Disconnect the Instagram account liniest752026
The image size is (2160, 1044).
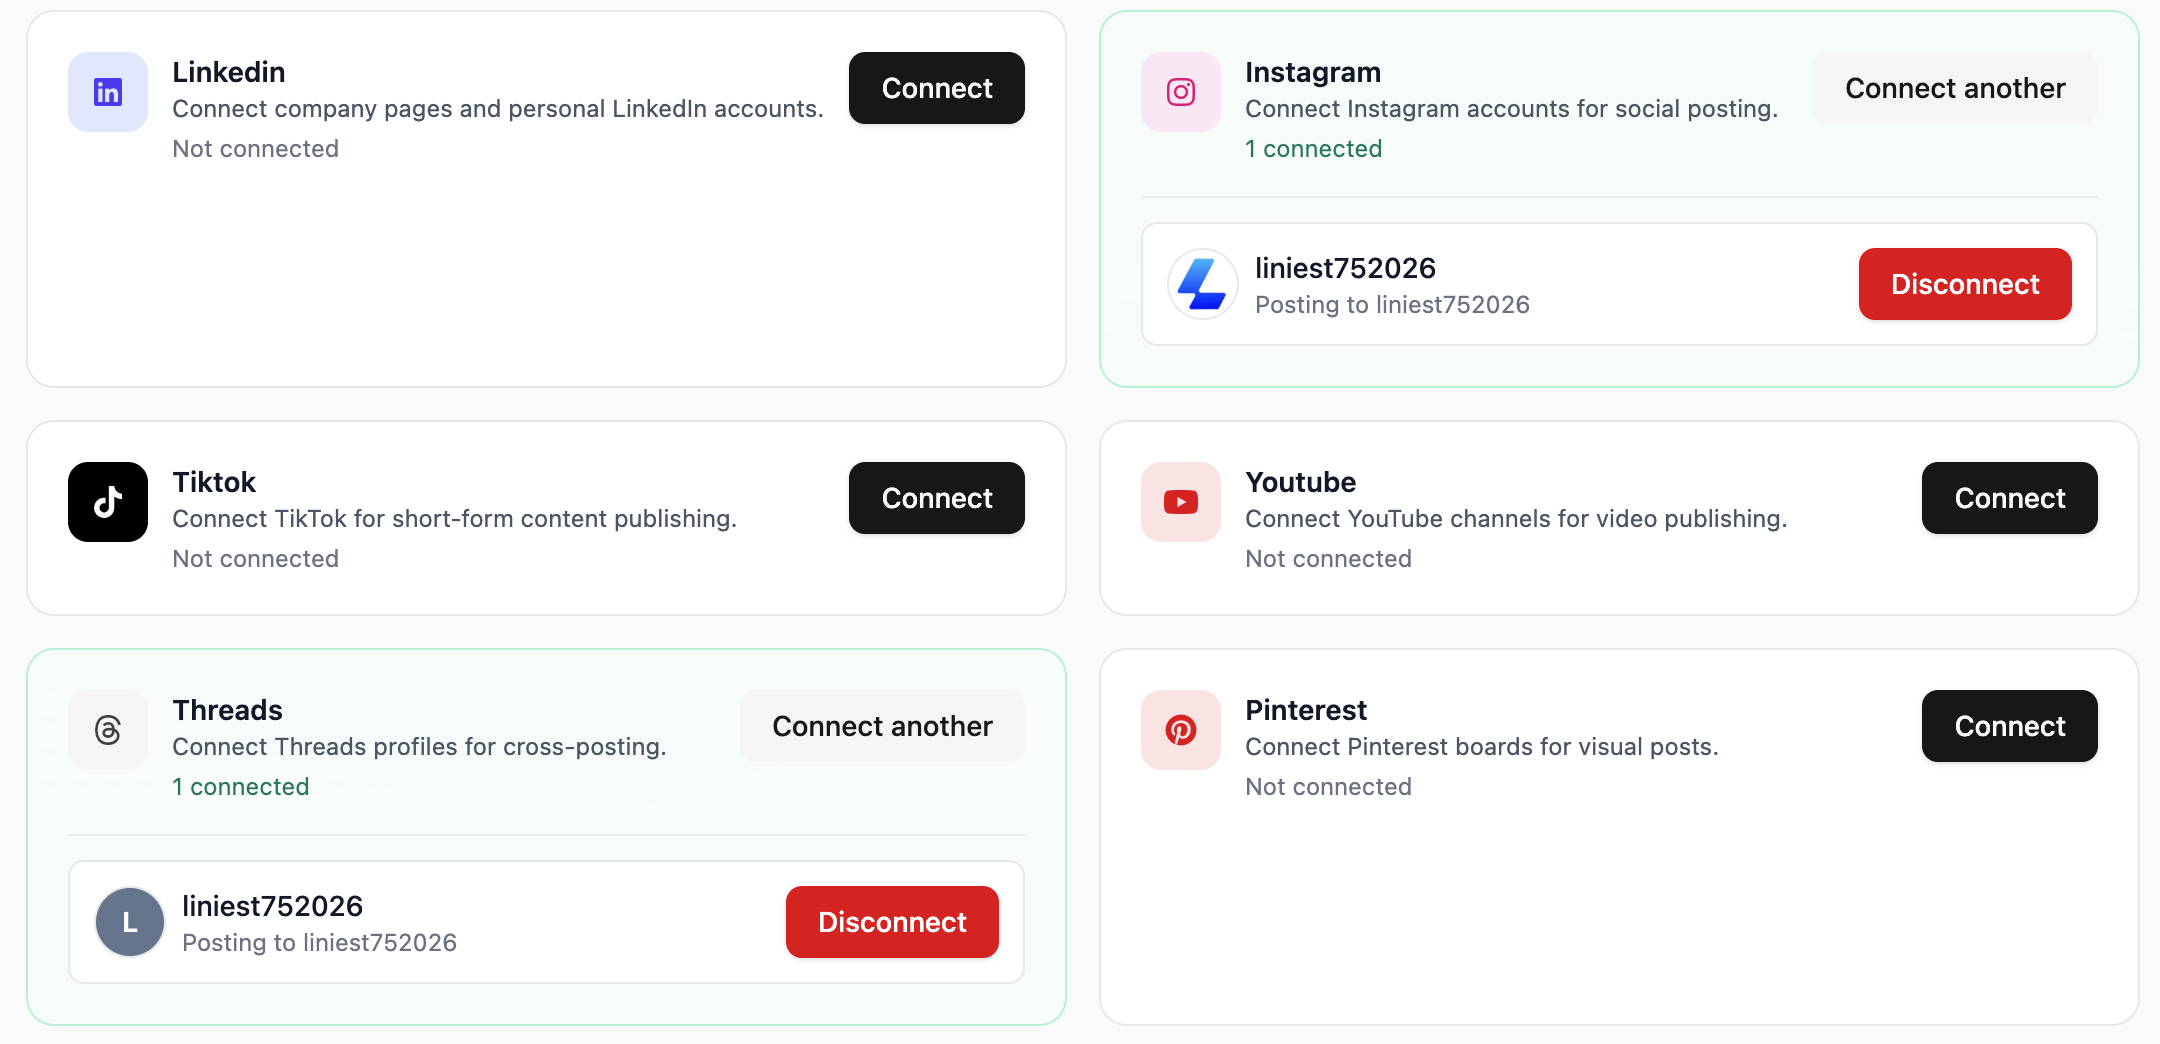[x=1964, y=284]
